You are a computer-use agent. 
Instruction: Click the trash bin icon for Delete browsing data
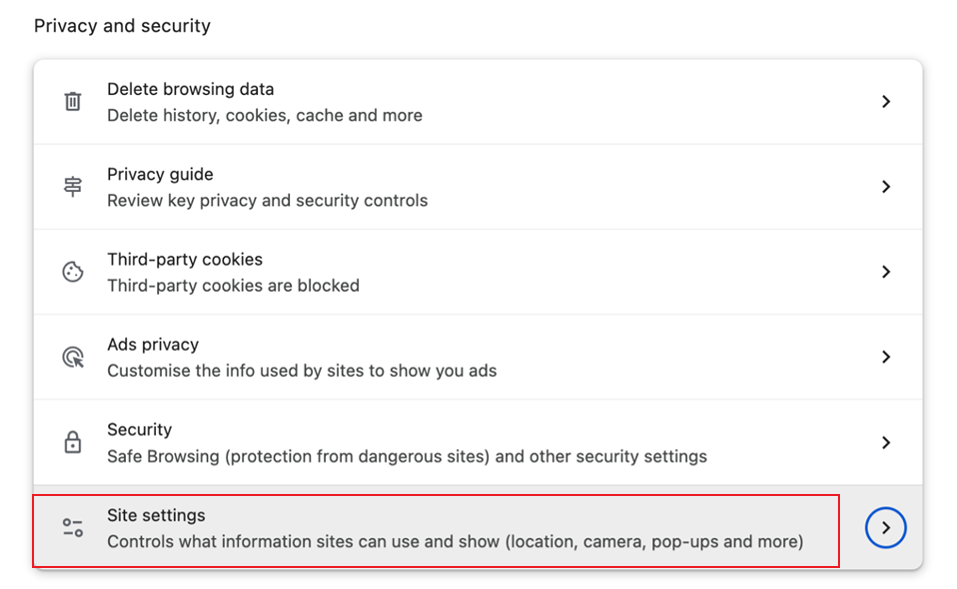click(72, 100)
